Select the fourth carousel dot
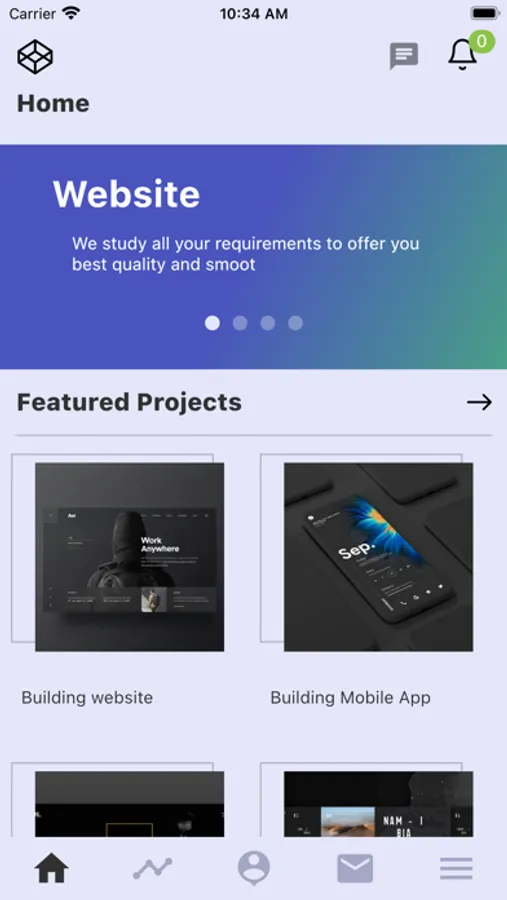Image resolution: width=507 pixels, height=900 pixels. (x=295, y=323)
